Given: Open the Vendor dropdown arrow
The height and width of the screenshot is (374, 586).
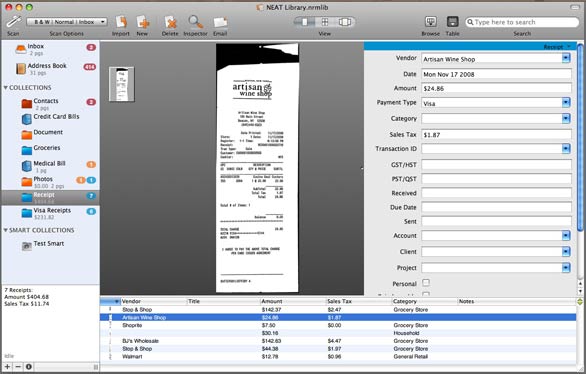Looking at the screenshot, I should point(566,58).
